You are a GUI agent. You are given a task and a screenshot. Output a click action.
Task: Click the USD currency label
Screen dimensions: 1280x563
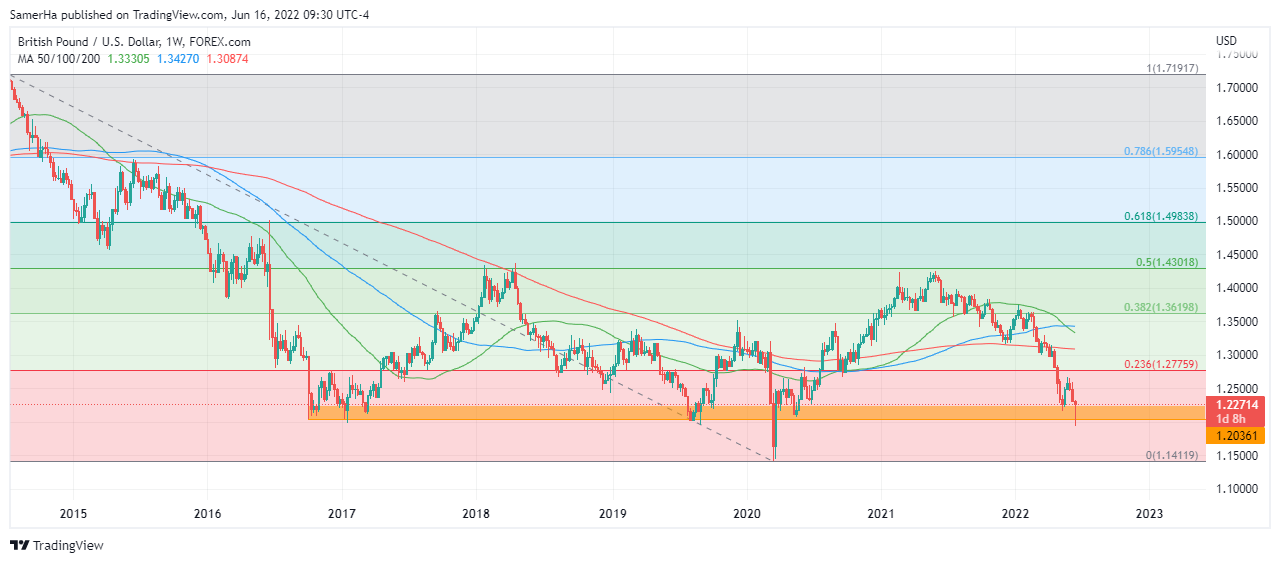(1226, 41)
